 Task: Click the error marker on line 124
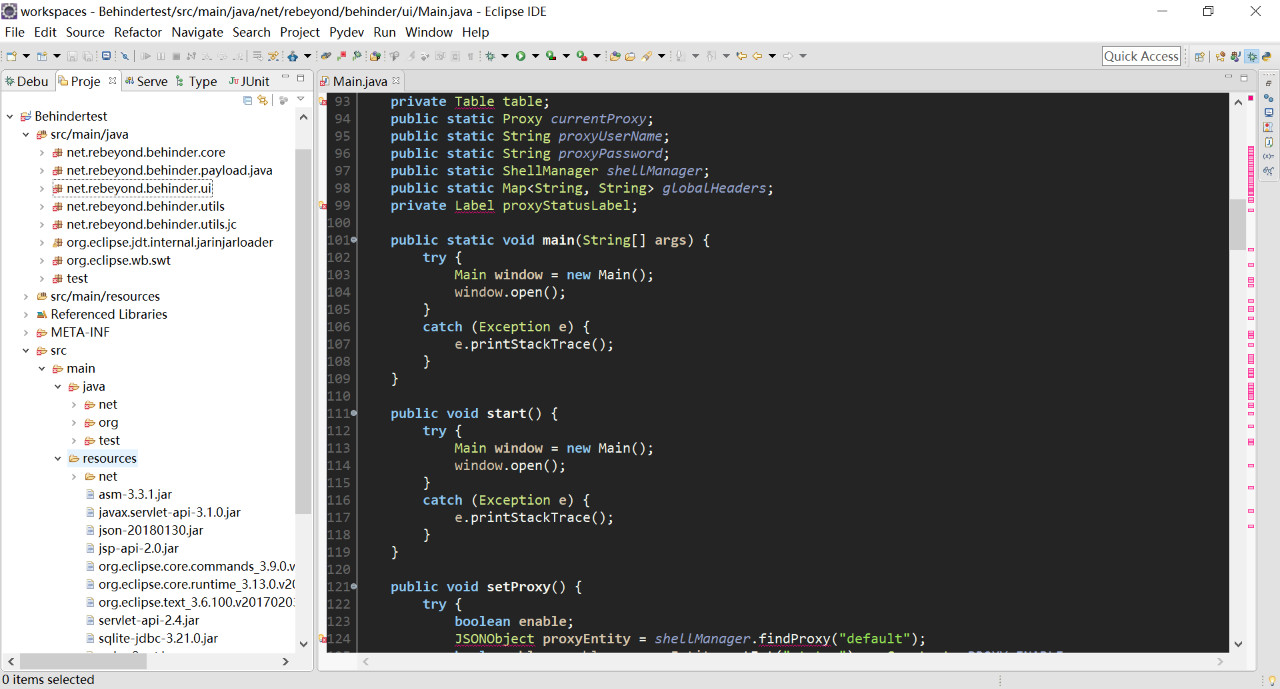[x=323, y=638]
